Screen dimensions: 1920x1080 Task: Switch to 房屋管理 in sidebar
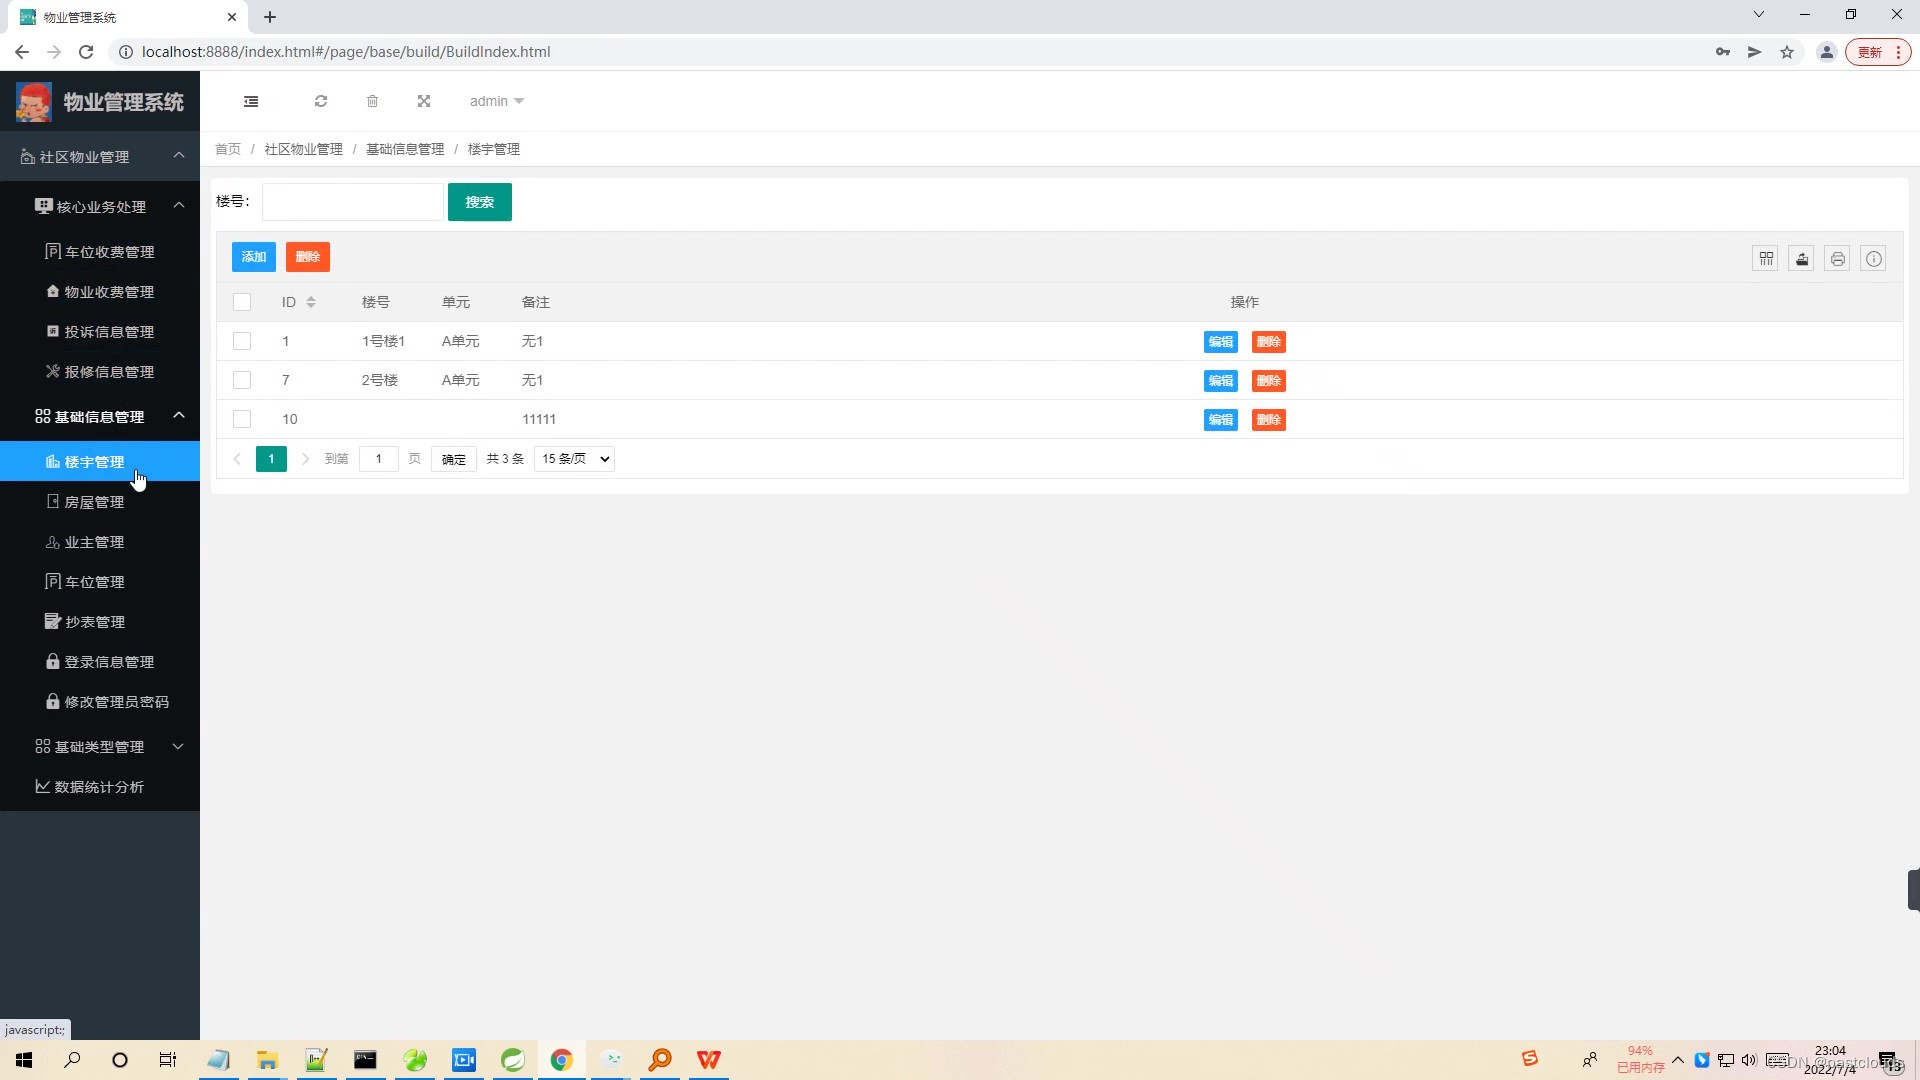[x=95, y=501]
